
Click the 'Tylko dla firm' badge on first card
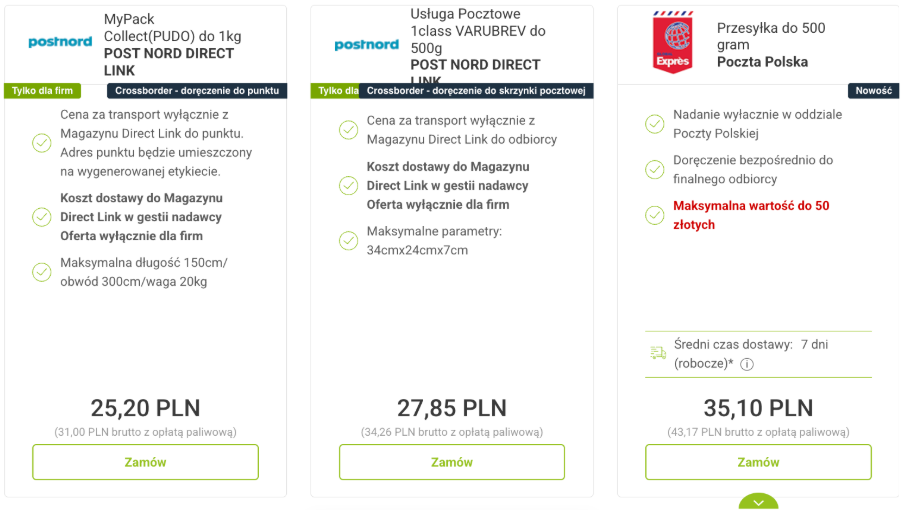[x=42, y=91]
